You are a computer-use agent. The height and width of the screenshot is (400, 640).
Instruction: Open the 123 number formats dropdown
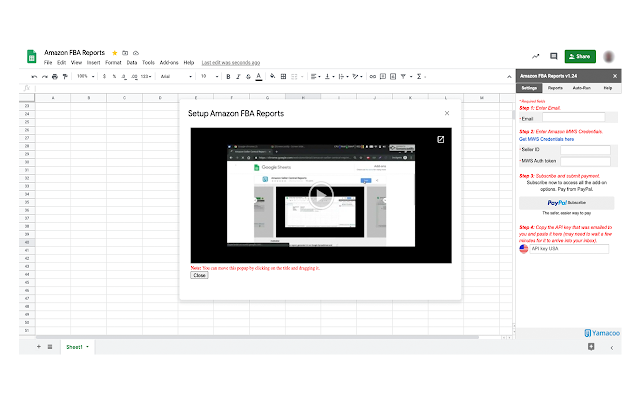(x=146, y=76)
